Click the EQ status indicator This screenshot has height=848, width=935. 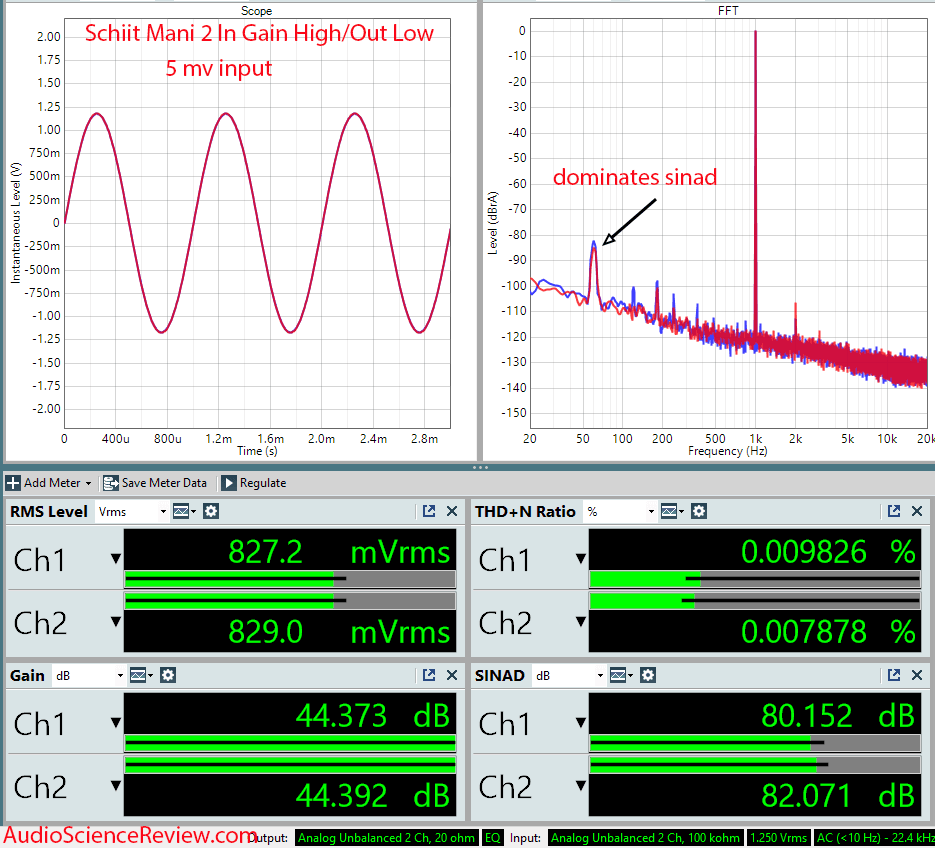pyautogui.click(x=493, y=838)
